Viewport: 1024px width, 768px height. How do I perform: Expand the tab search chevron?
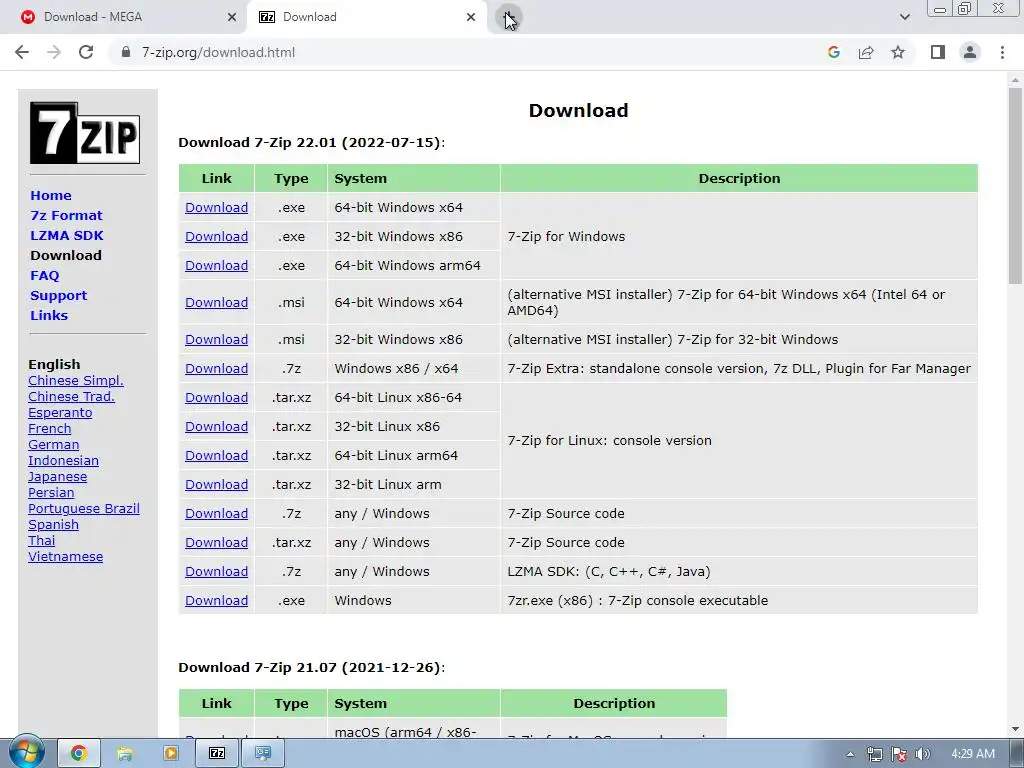pyautogui.click(x=904, y=17)
